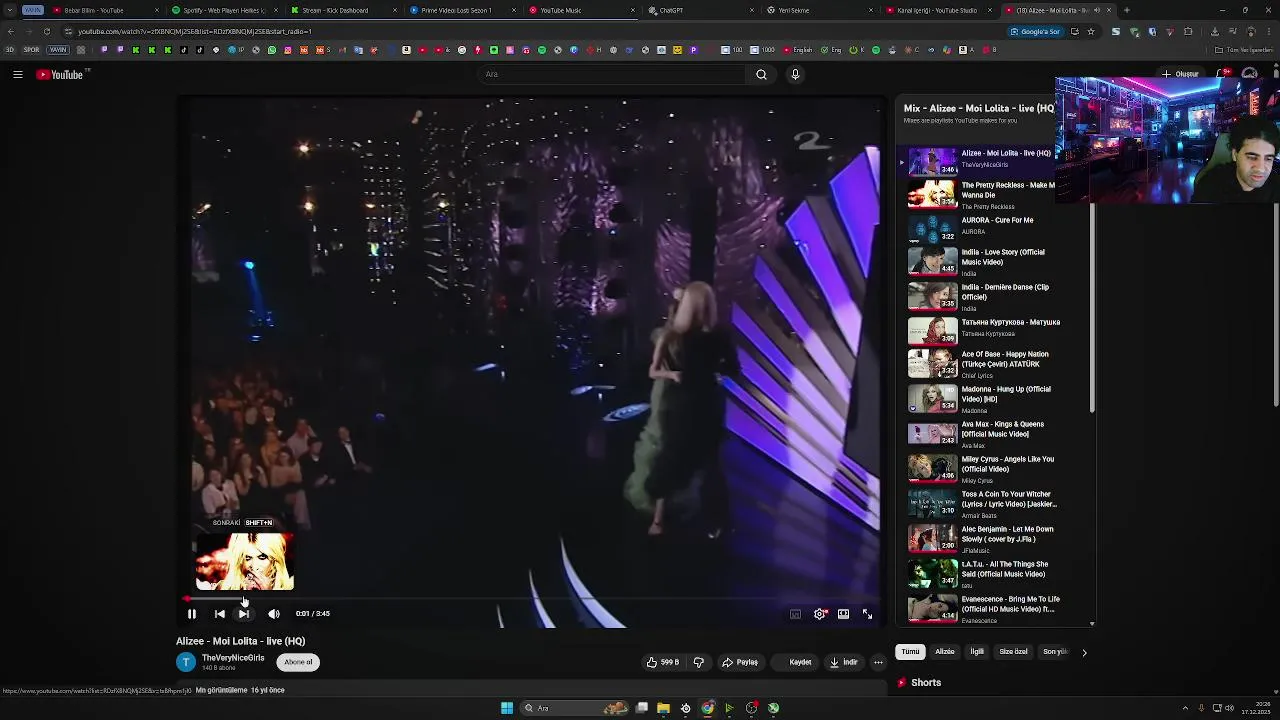Viewport: 1280px width, 720px height.
Task: Skip to next video in mix
Action: pos(244,614)
